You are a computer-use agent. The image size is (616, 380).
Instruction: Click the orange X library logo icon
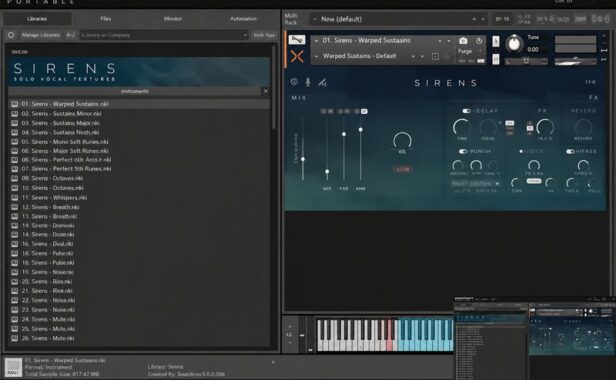pos(297,57)
